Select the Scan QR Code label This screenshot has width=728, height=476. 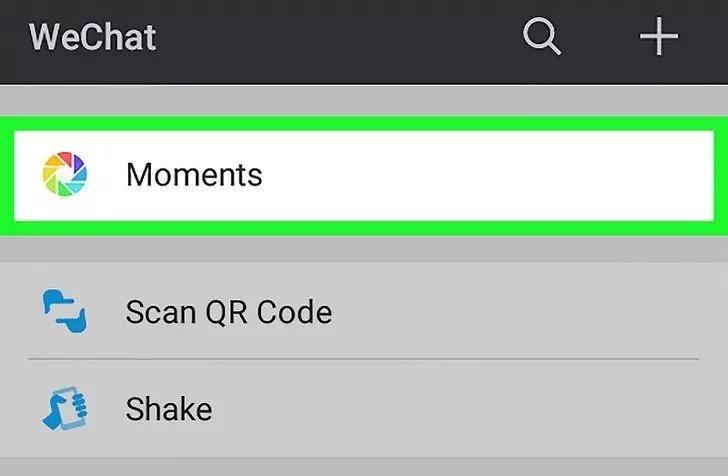(228, 312)
